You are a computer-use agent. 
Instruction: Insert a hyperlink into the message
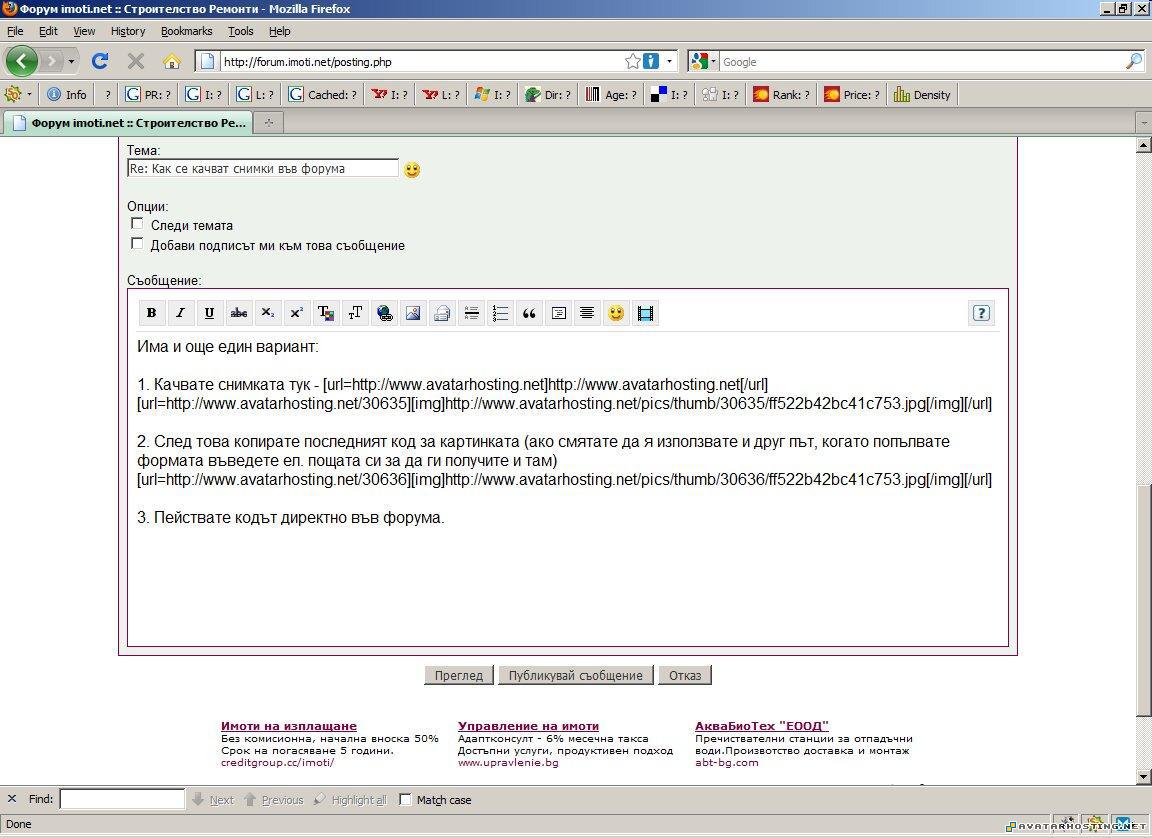[x=384, y=313]
